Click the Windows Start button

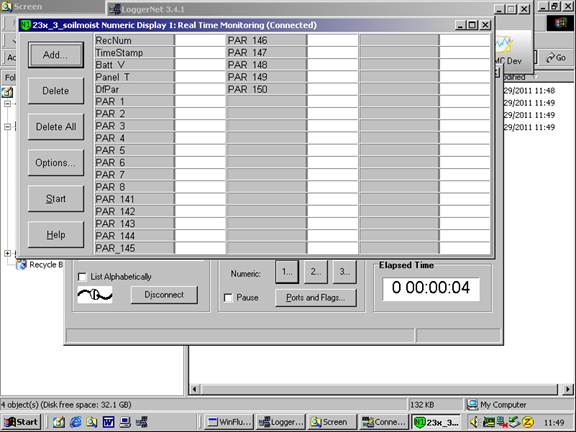pyautogui.click(x=21, y=422)
